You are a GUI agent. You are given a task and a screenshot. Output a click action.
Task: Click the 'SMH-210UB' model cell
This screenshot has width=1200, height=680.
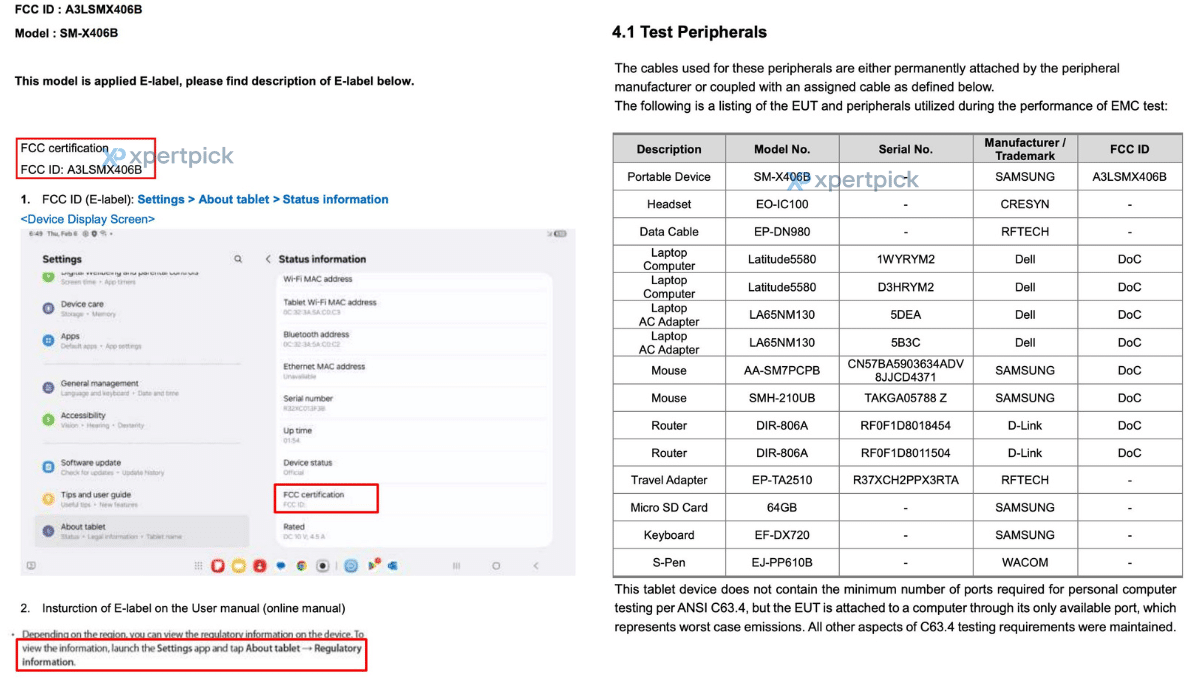pyautogui.click(x=782, y=398)
